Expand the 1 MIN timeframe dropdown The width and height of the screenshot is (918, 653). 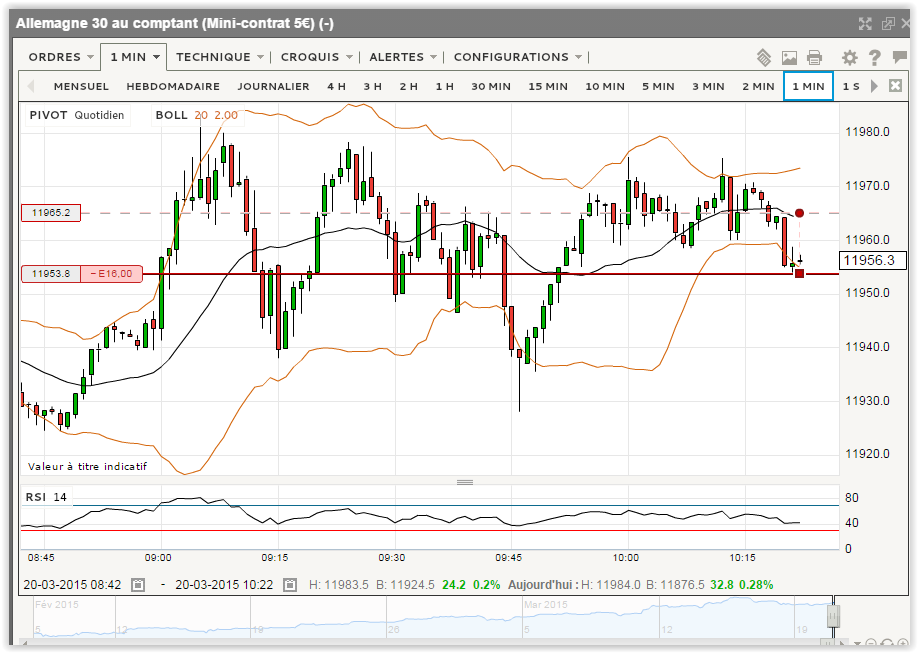[x=134, y=57]
